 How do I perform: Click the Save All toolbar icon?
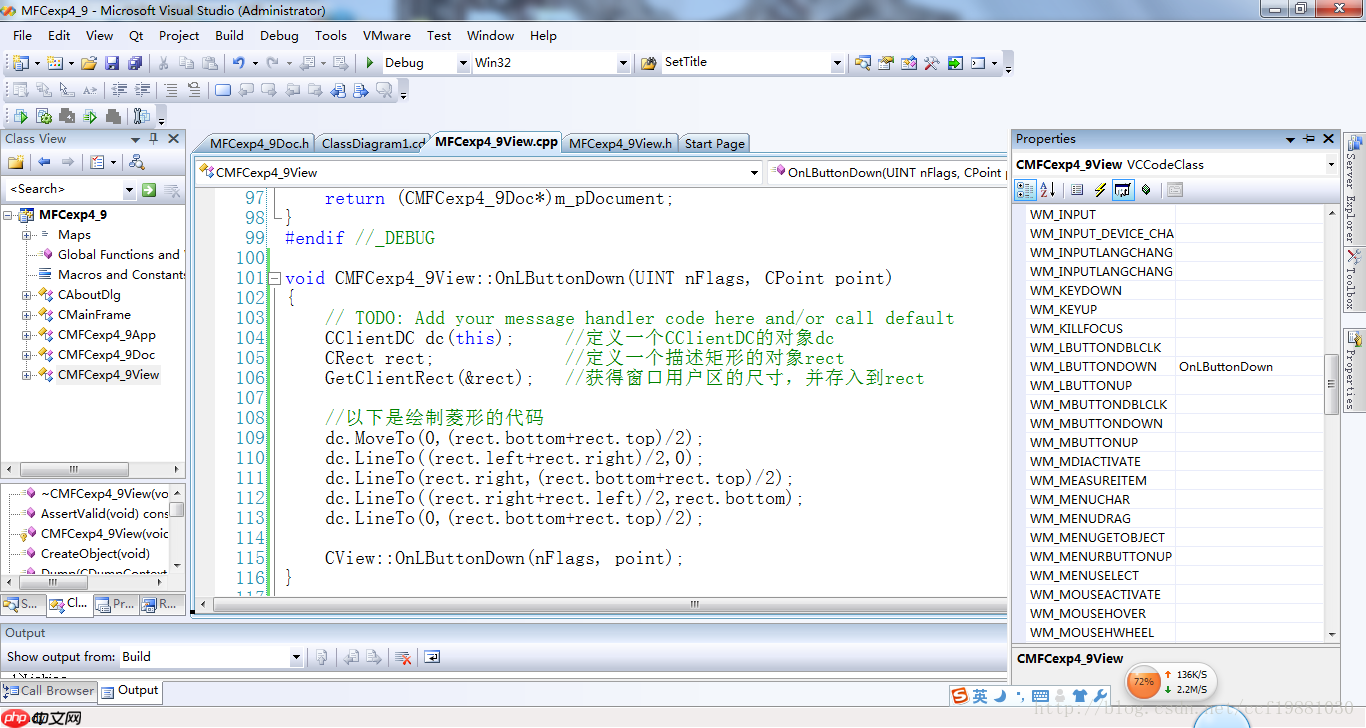pos(134,63)
